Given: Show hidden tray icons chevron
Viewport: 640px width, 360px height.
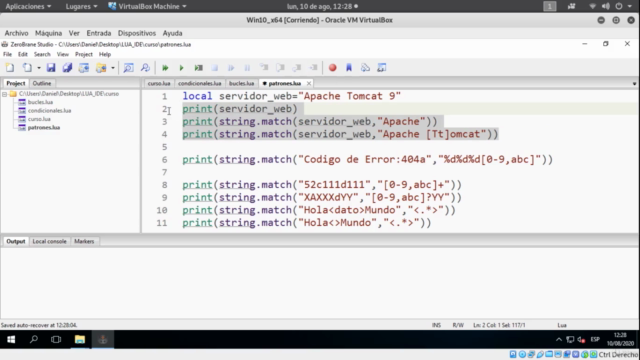Looking at the screenshot, I should tap(559, 340).
